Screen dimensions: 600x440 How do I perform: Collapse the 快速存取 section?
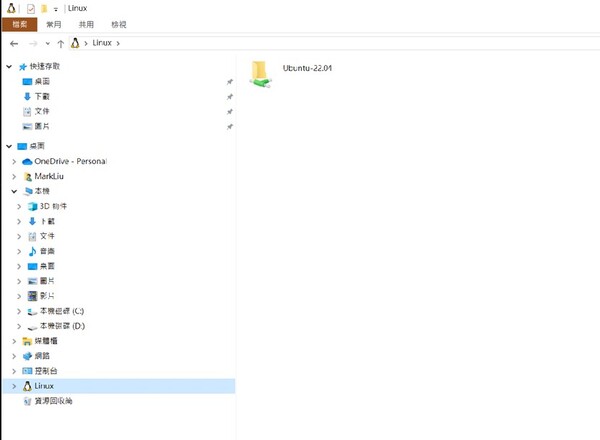9,66
